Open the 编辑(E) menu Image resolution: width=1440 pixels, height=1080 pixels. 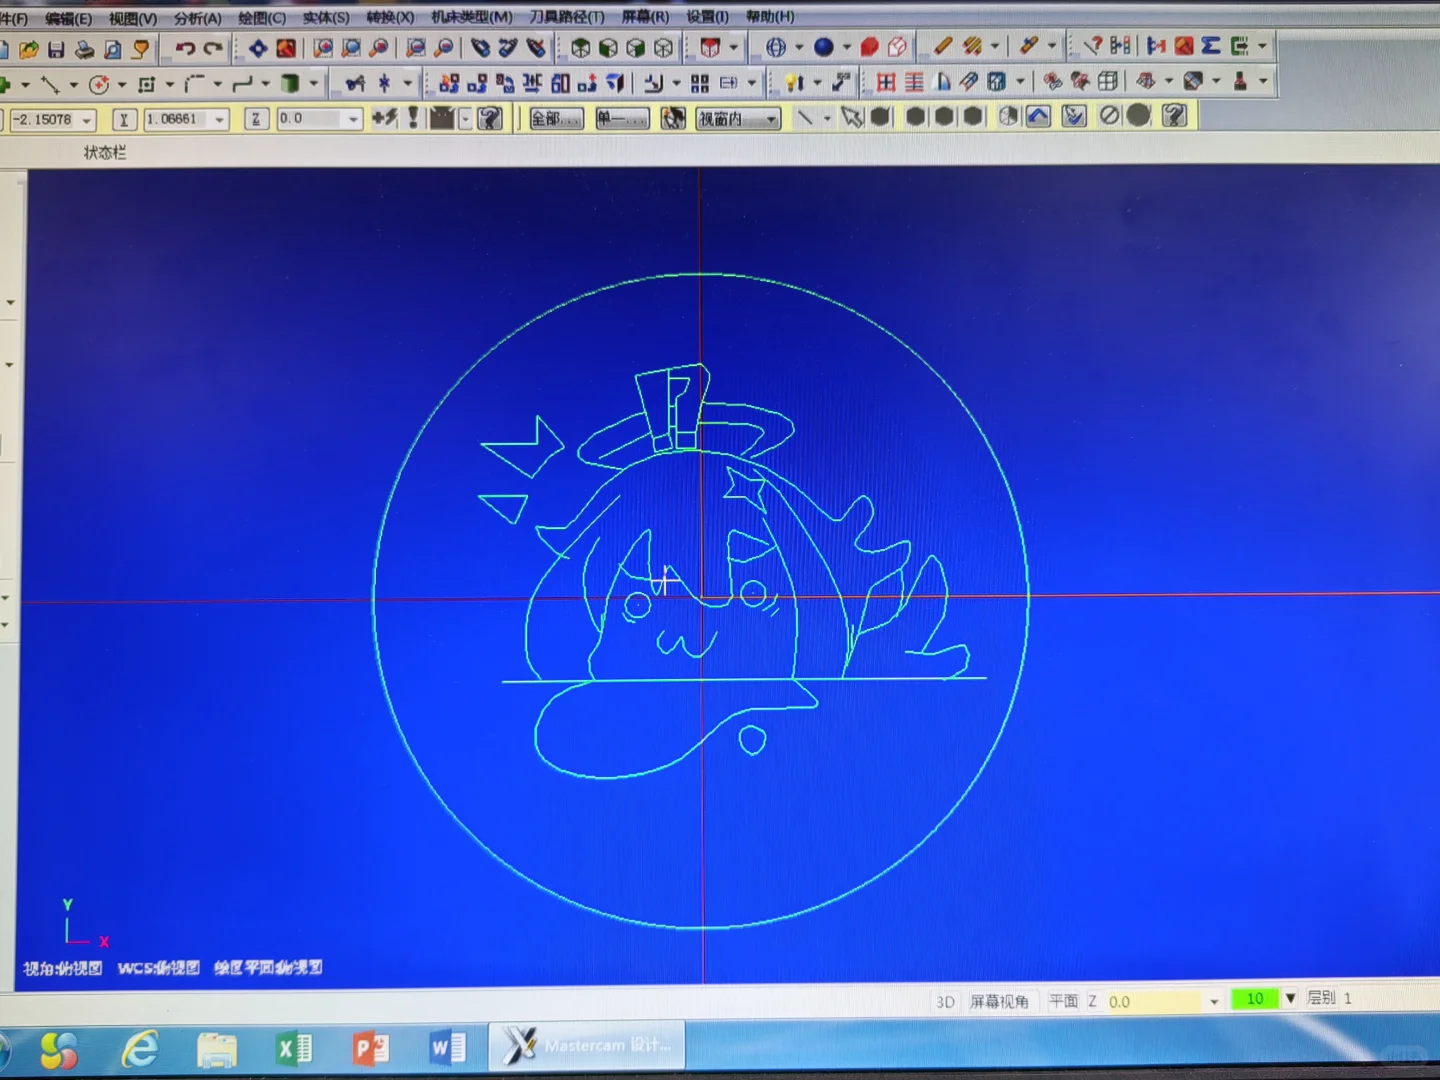[x=68, y=18]
